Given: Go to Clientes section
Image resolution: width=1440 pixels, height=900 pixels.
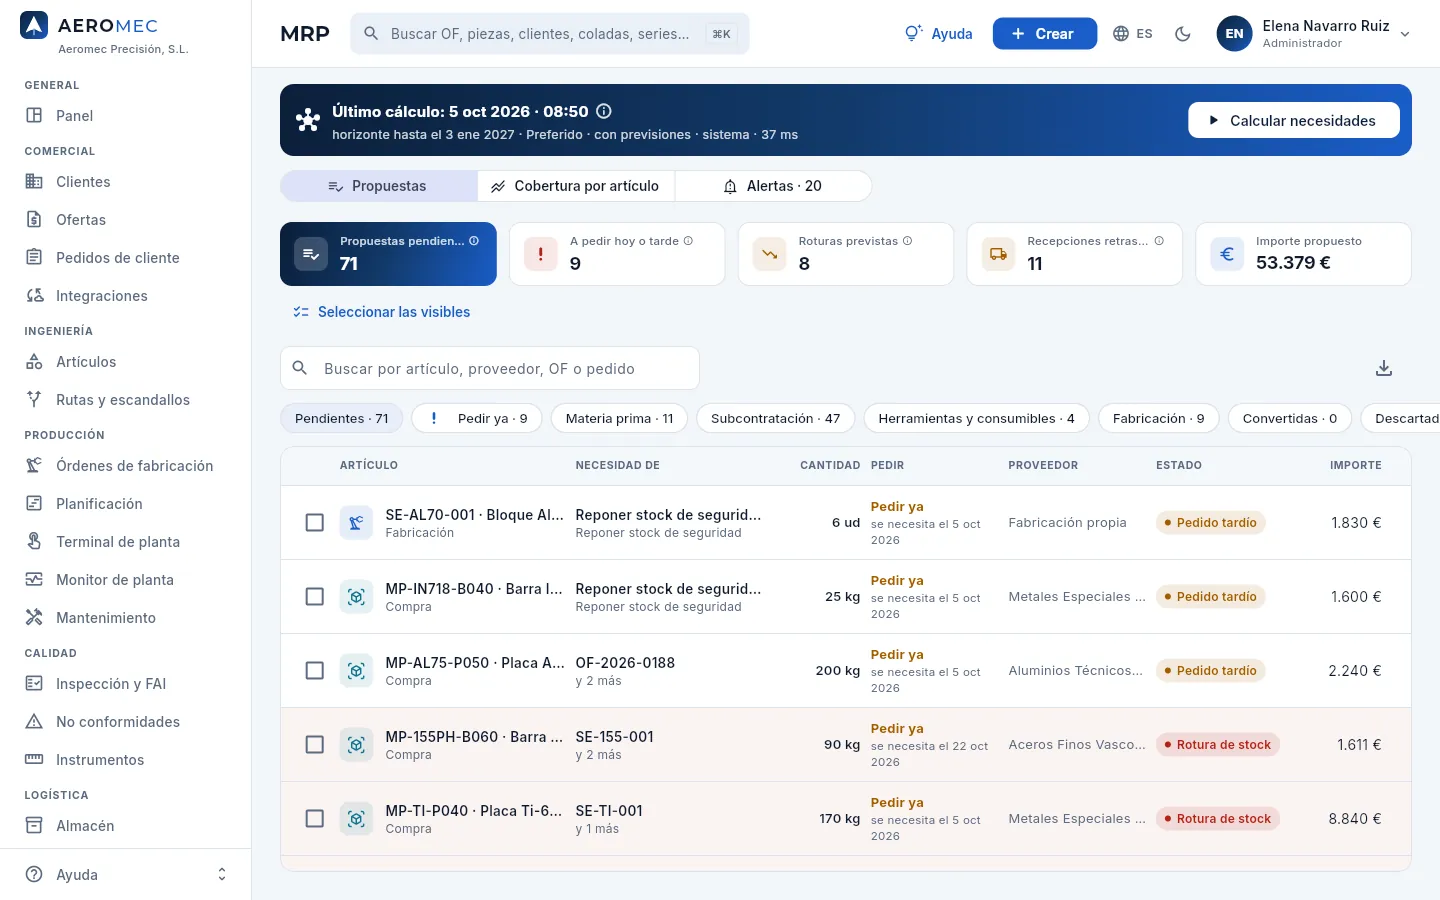Looking at the screenshot, I should click(125, 182).
